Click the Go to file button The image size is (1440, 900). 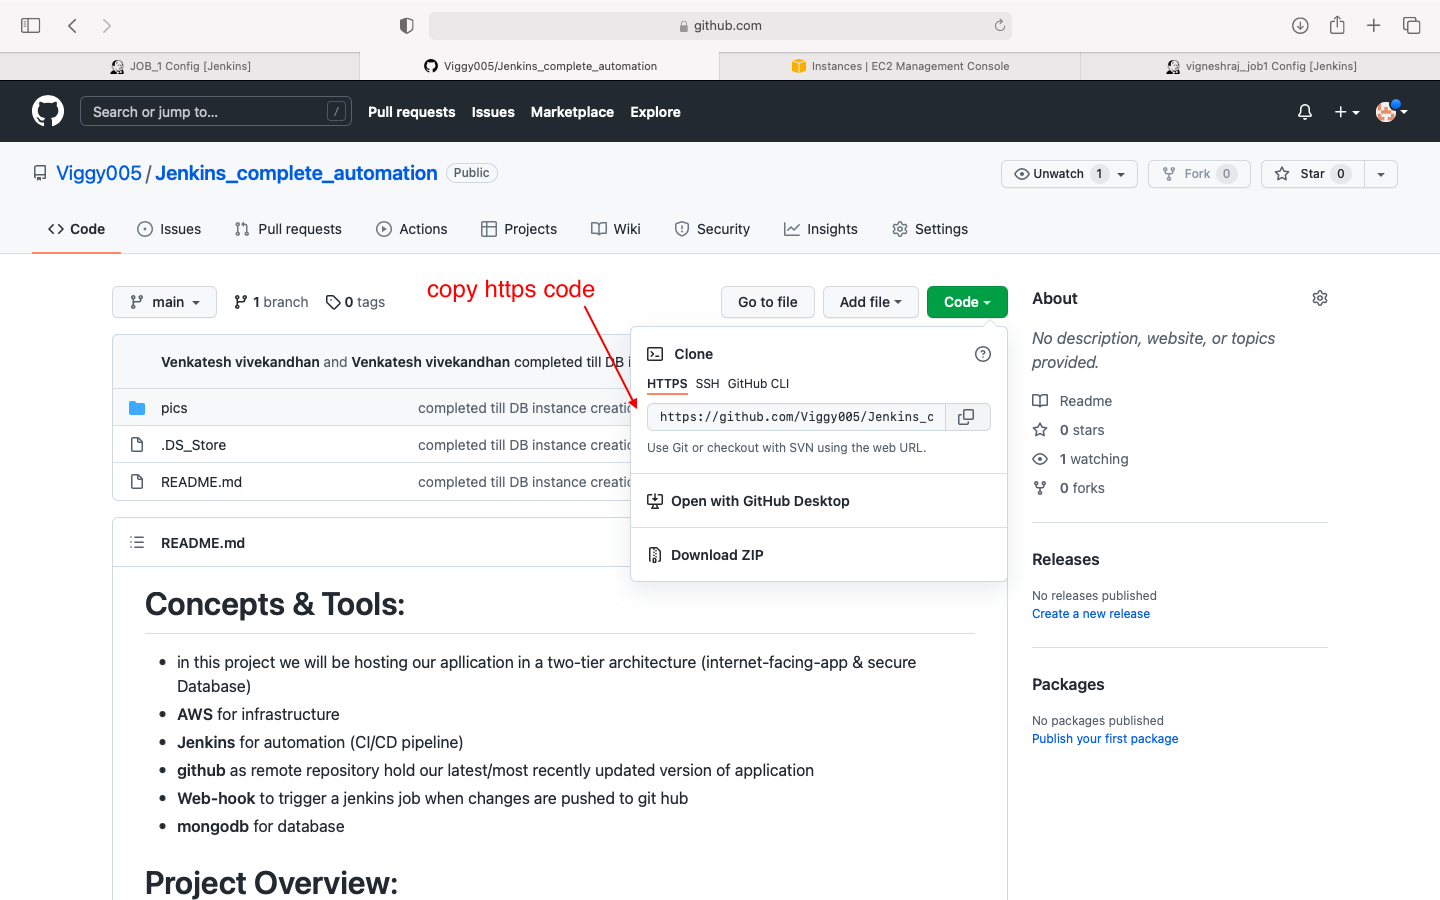(x=768, y=302)
